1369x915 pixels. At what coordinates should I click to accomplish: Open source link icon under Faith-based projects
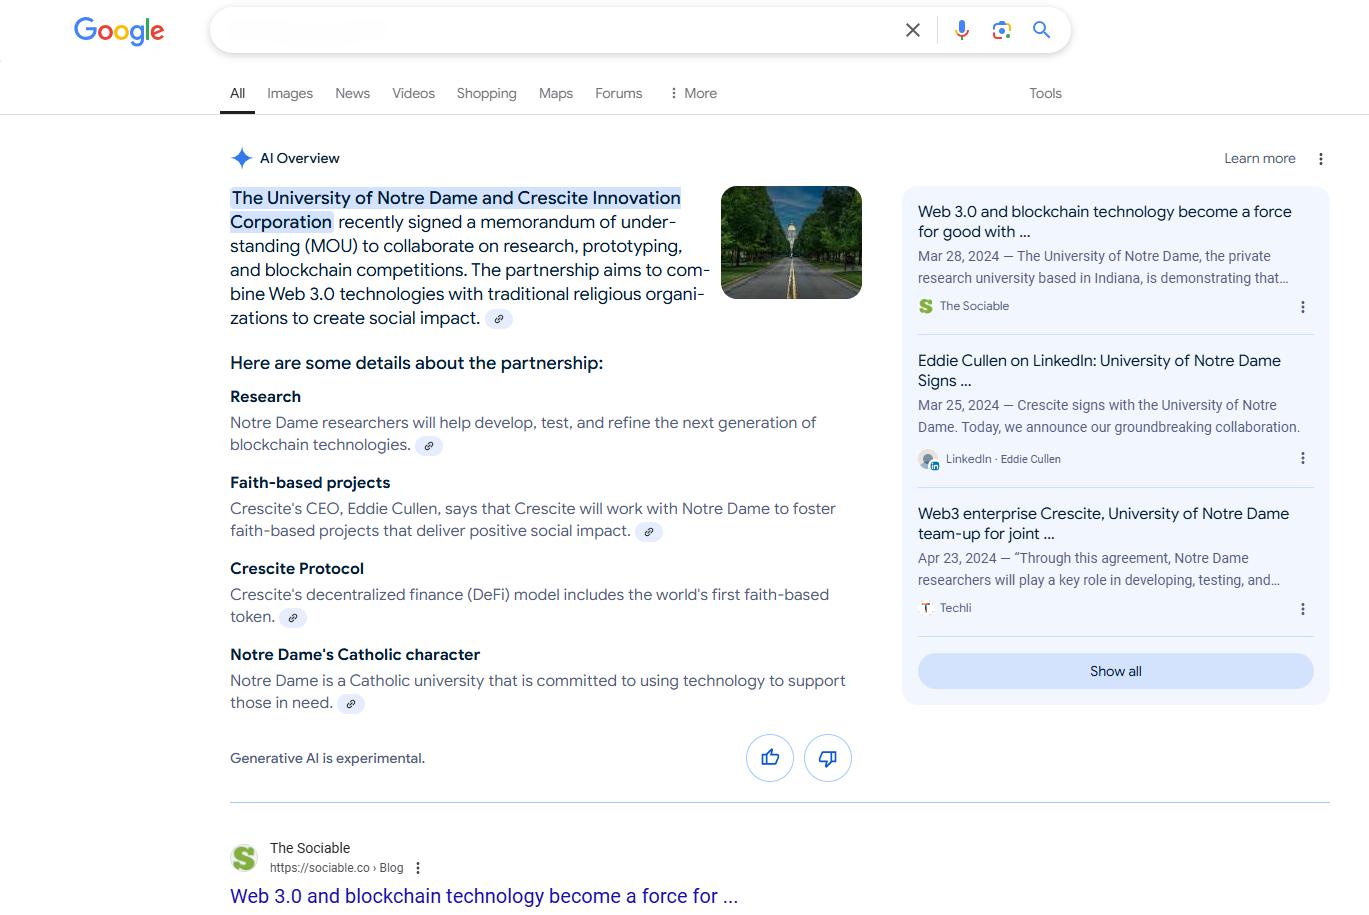pyautogui.click(x=649, y=532)
